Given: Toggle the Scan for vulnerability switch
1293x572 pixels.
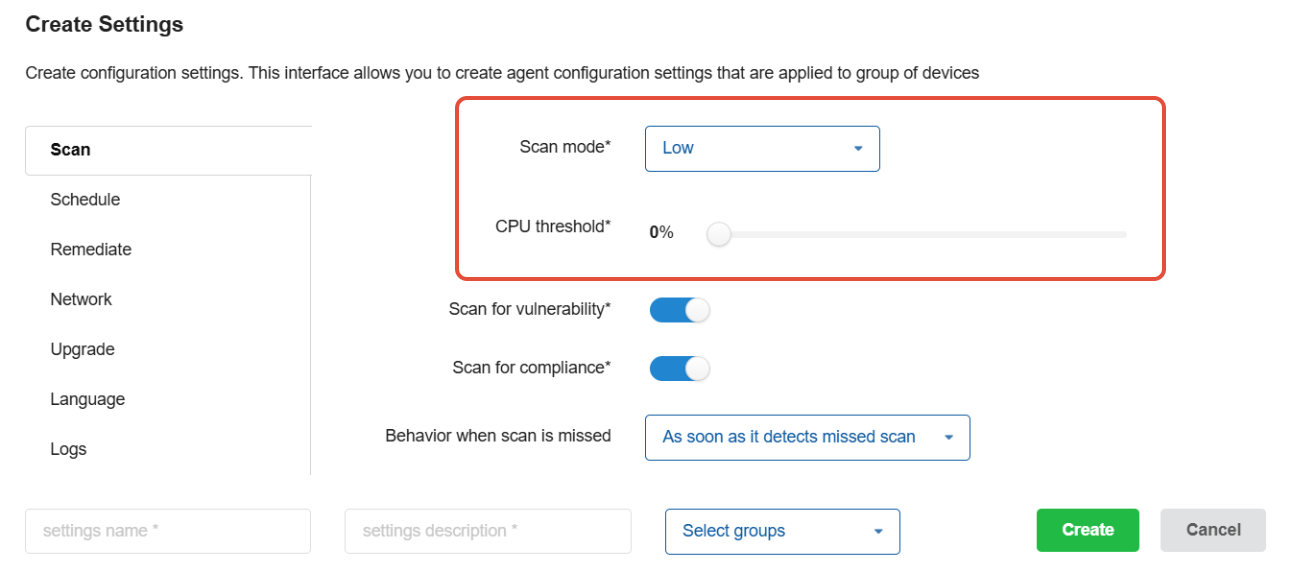Looking at the screenshot, I should point(680,310).
